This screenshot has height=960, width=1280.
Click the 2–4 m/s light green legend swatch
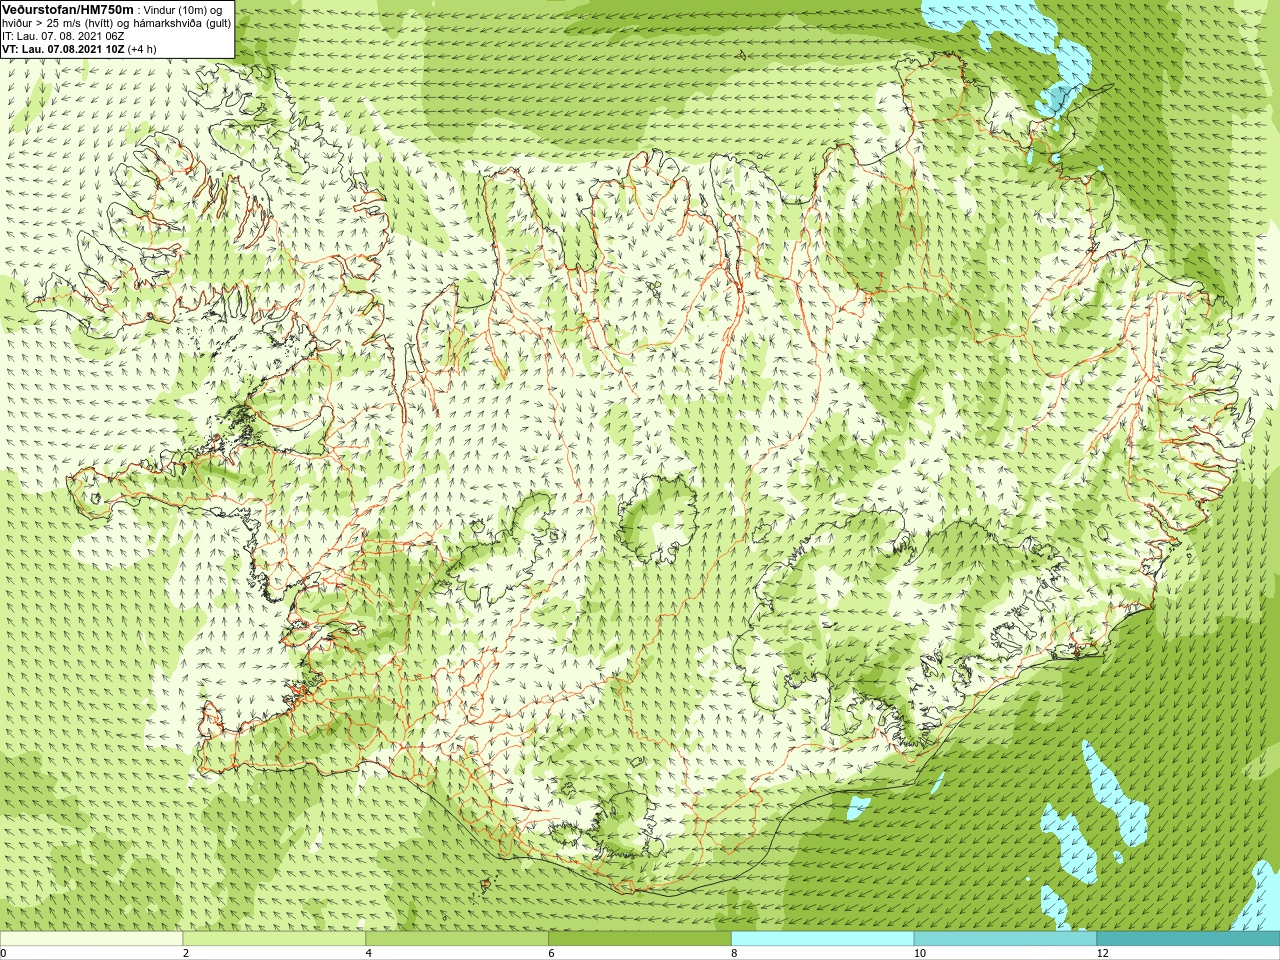tap(274, 939)
